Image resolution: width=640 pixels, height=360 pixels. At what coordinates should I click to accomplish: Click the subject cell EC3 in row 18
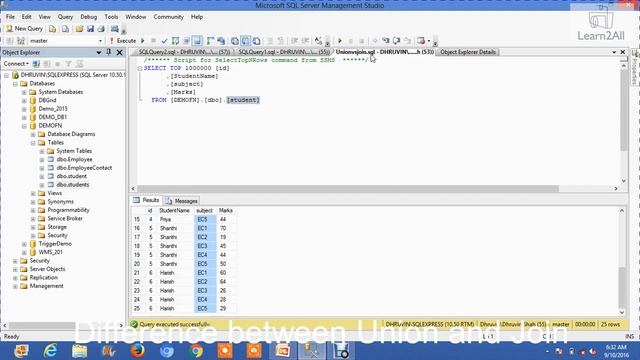(205, 246)
